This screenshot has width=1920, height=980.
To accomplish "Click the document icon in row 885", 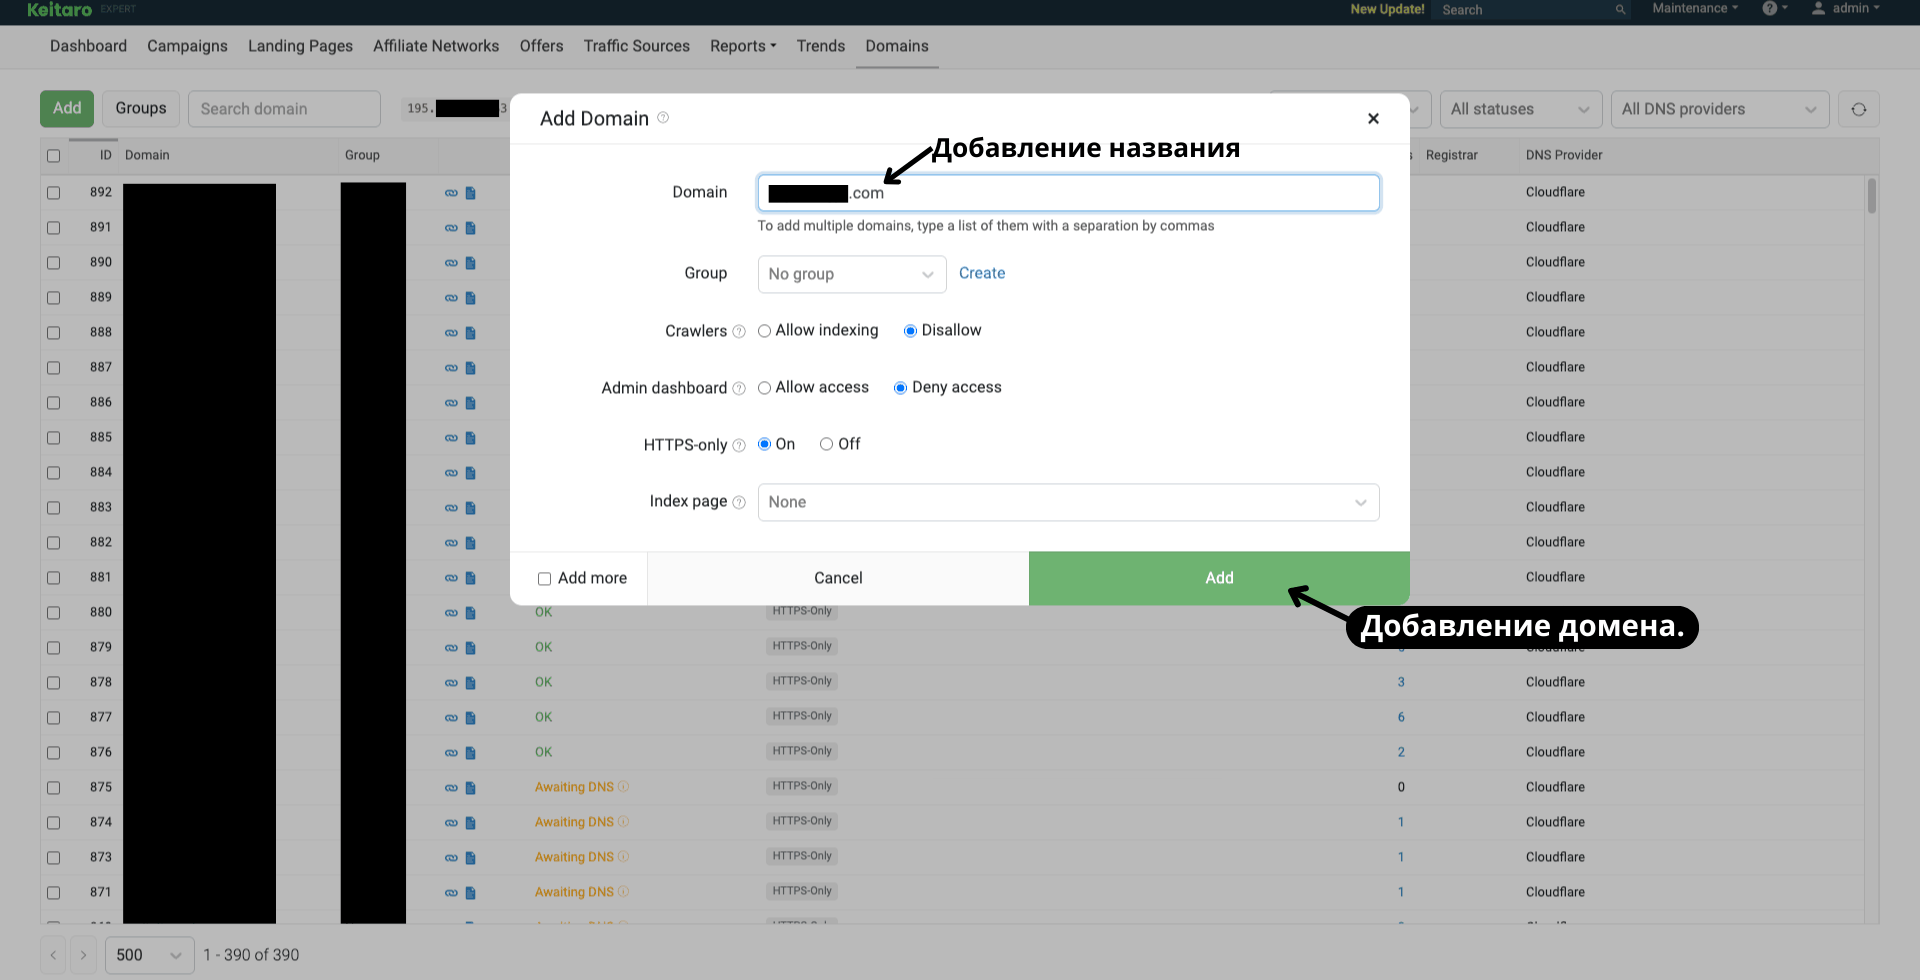I will coord(471,438).
